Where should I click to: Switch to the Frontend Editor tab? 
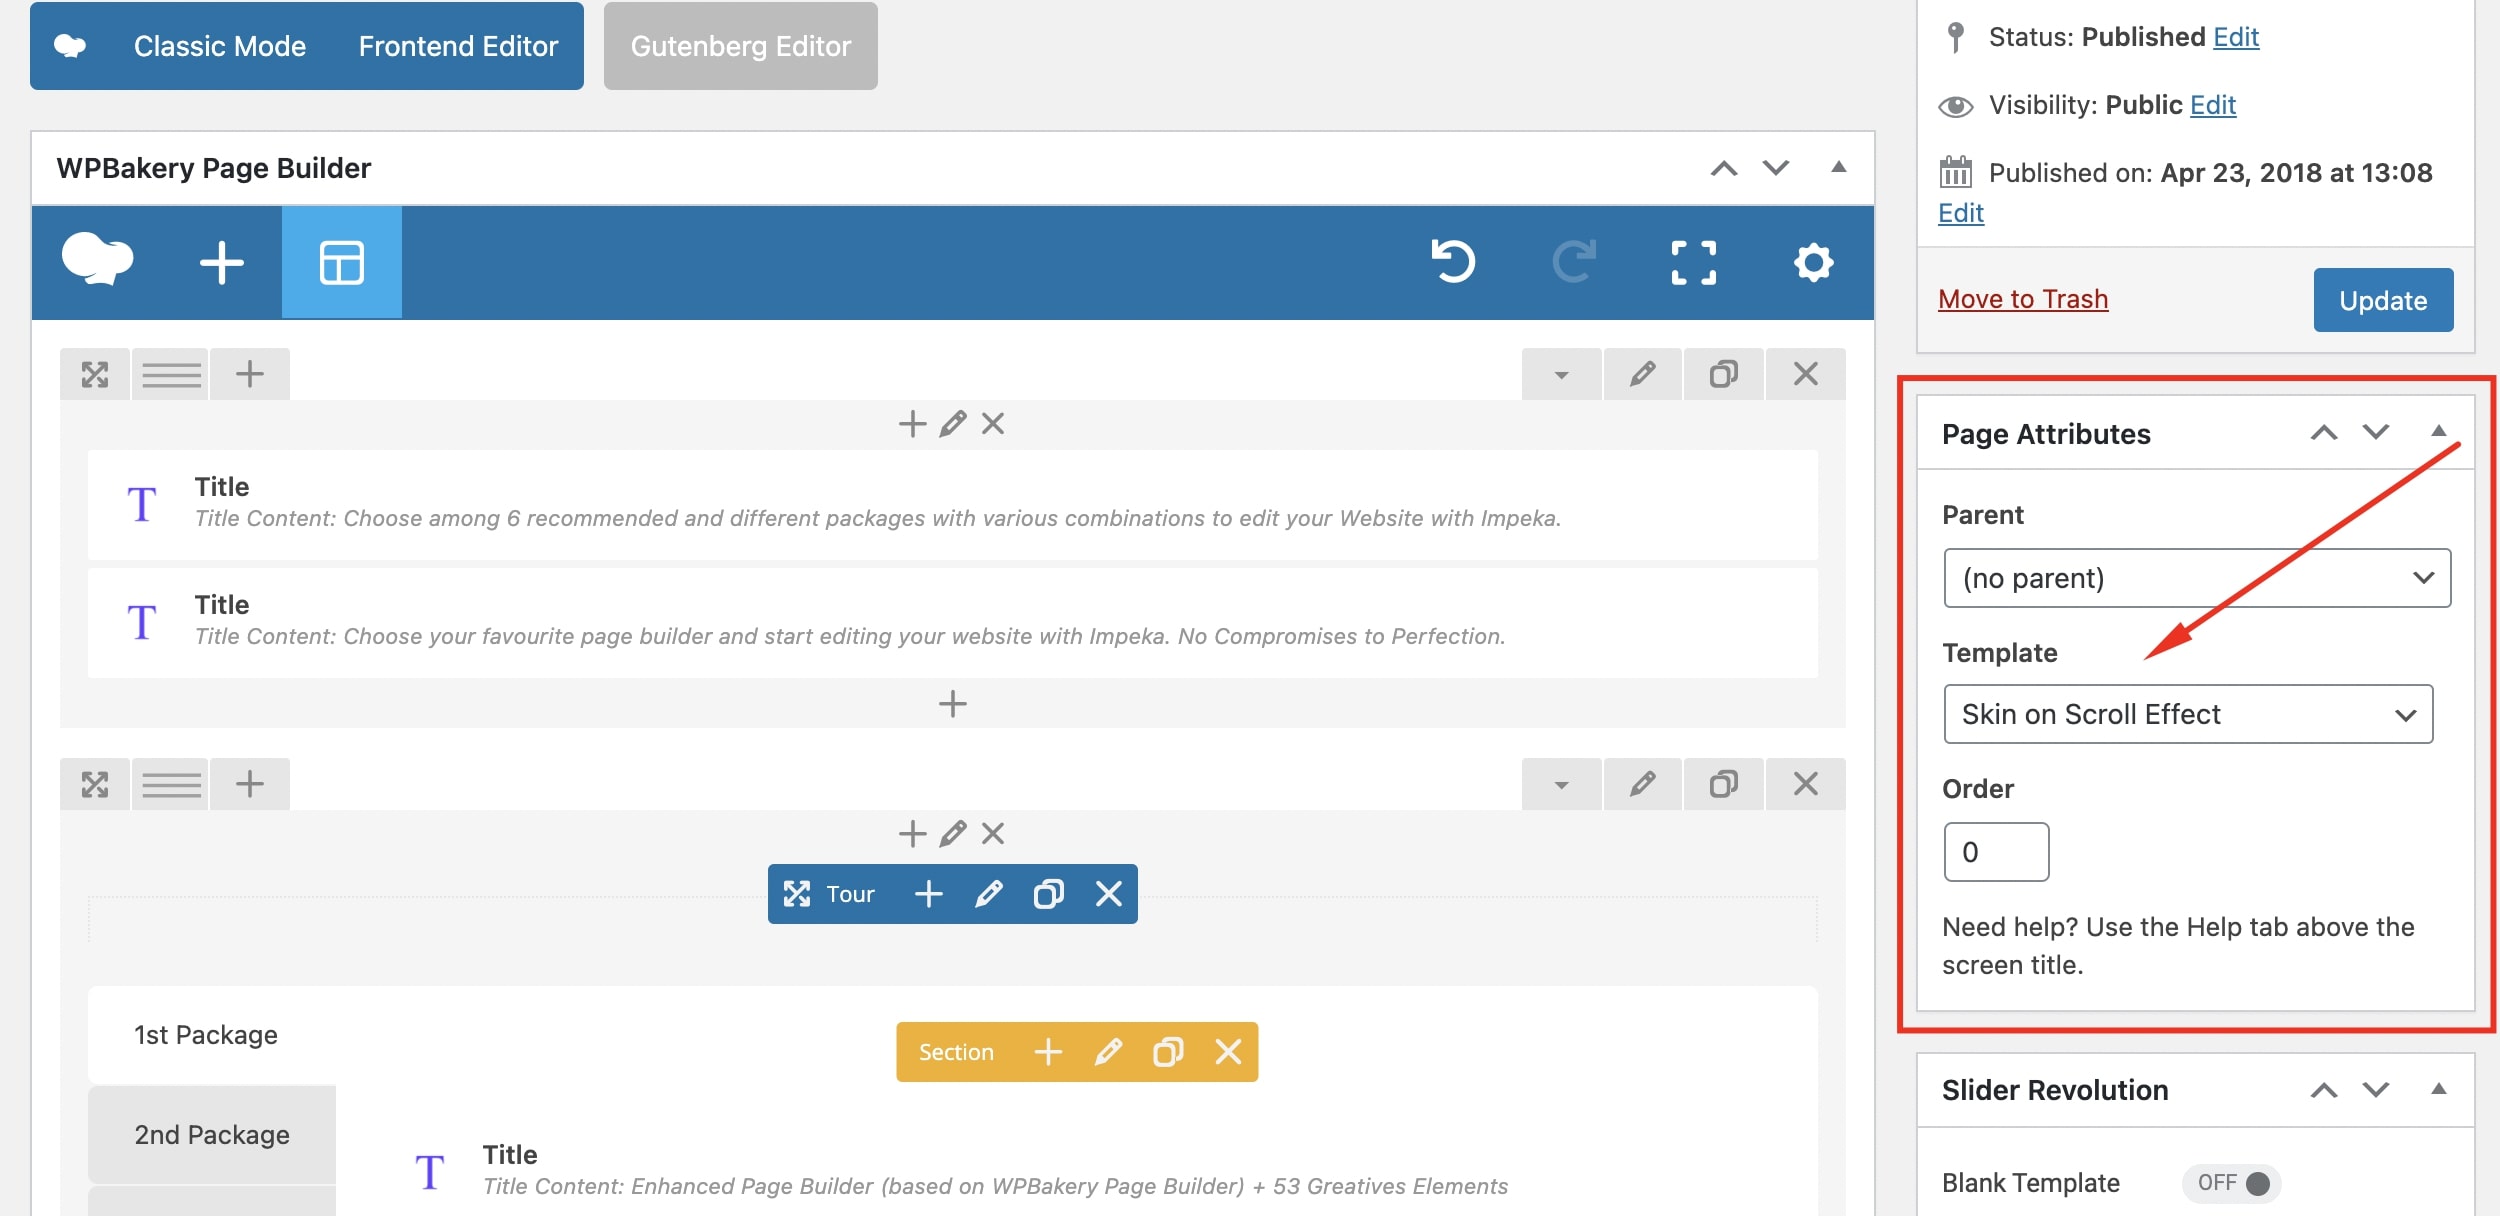pyautogui.click(x=457, y=46)
